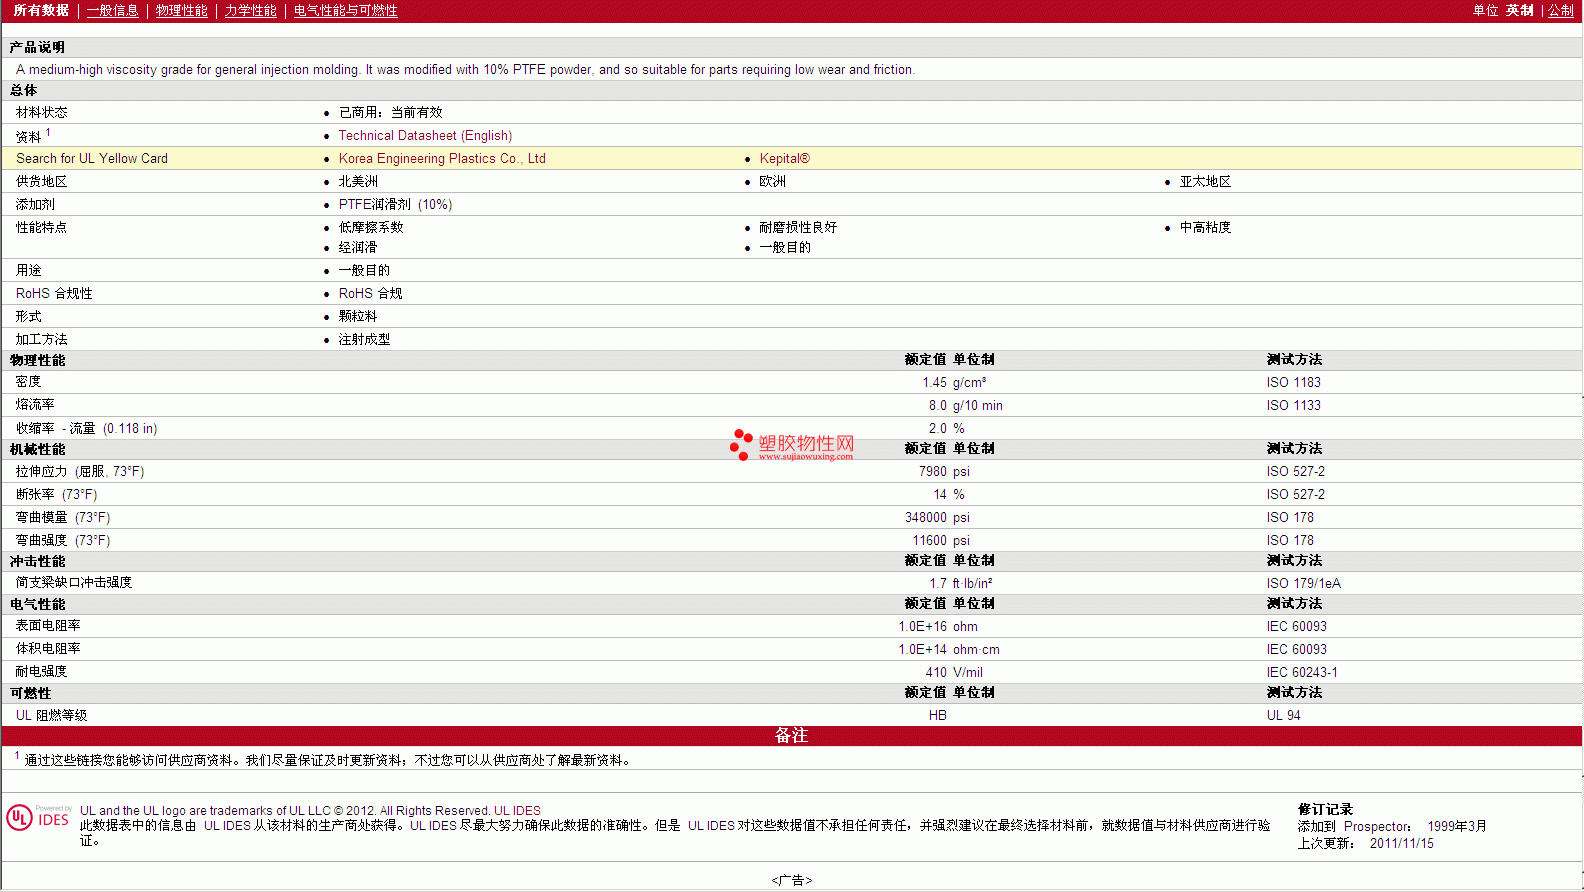Click the 加工方法 row label
1584x892 pixels.
coord(42,339)
